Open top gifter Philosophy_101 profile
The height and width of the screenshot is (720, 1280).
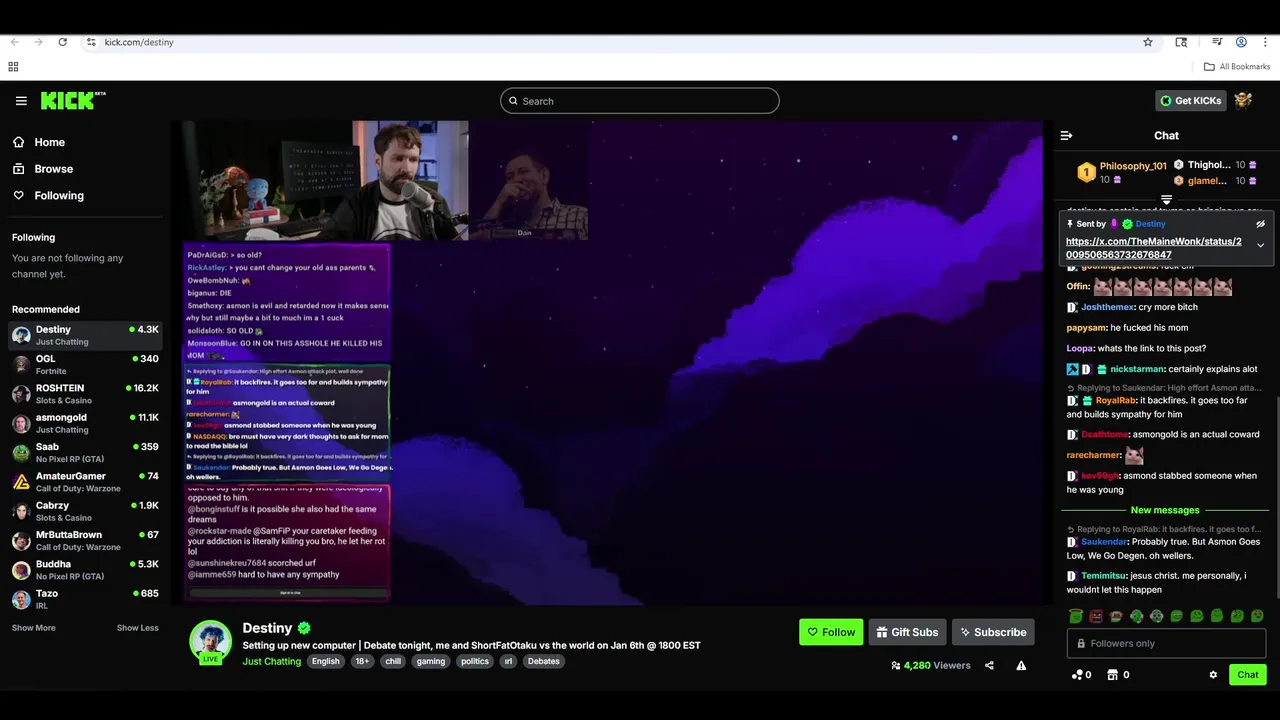1133,166
